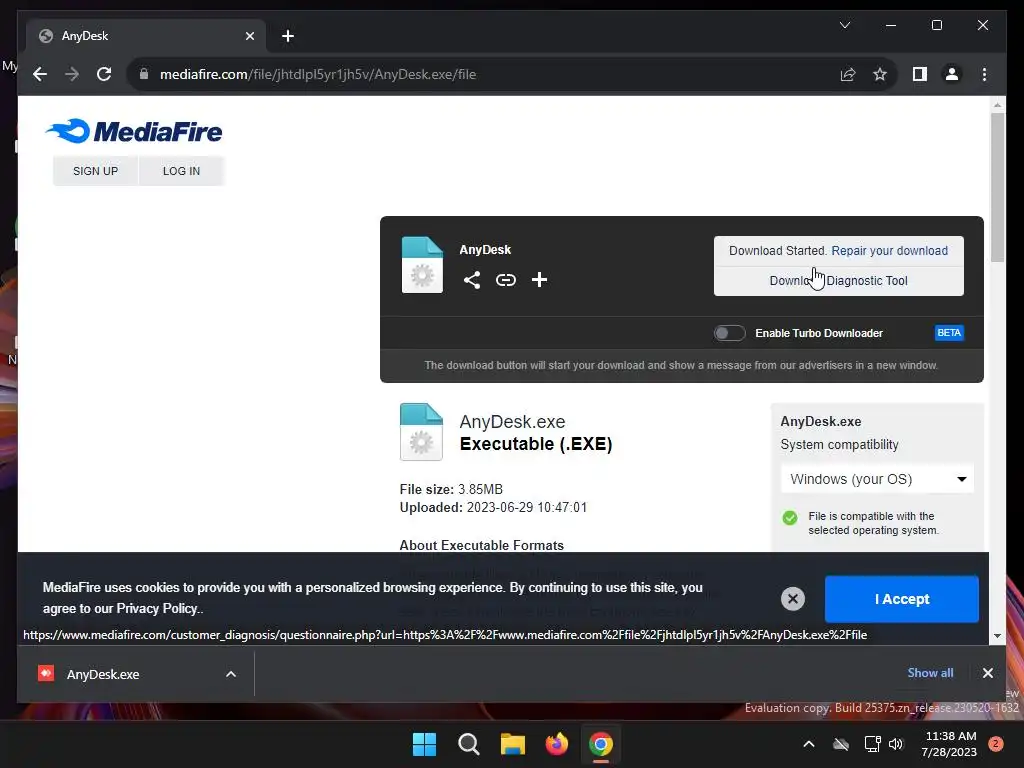
Task: Show hidden system tray icons
Action: click(x=808, y=744)
